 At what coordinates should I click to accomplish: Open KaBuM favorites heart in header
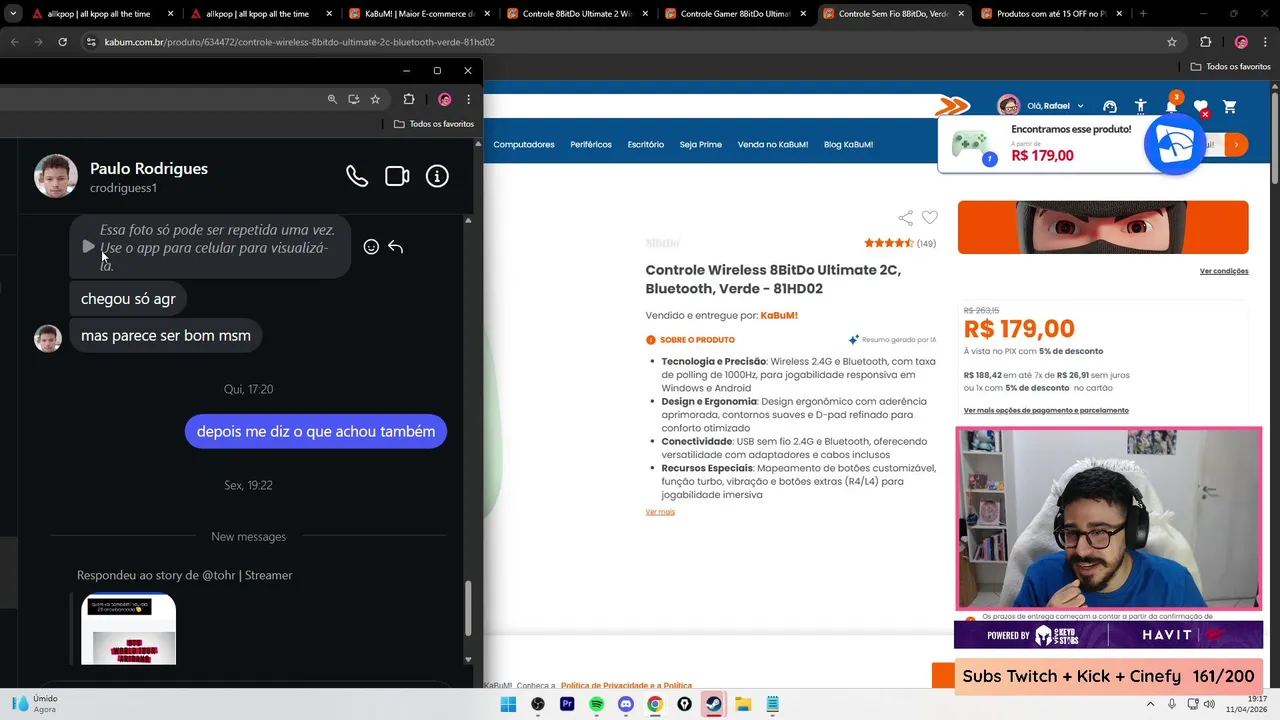1201,107
